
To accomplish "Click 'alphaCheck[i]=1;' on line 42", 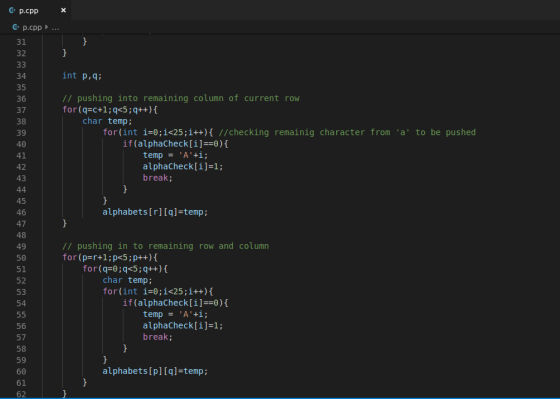I will 183,166.
